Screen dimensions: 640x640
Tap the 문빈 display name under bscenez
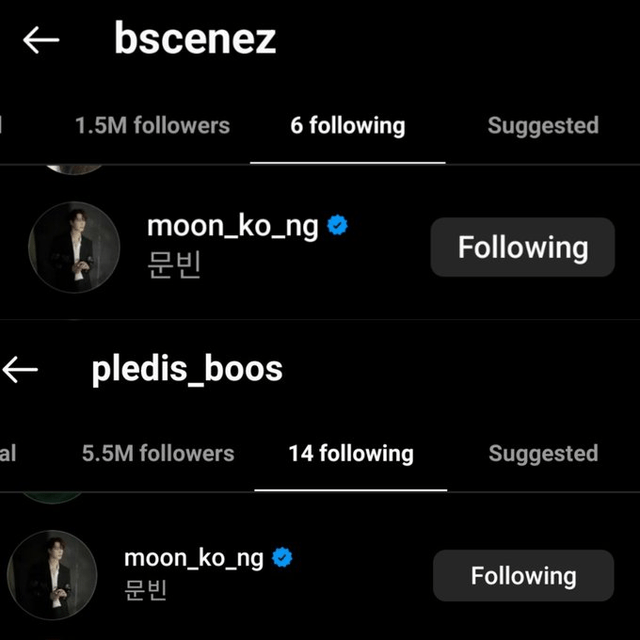point(174,266)
